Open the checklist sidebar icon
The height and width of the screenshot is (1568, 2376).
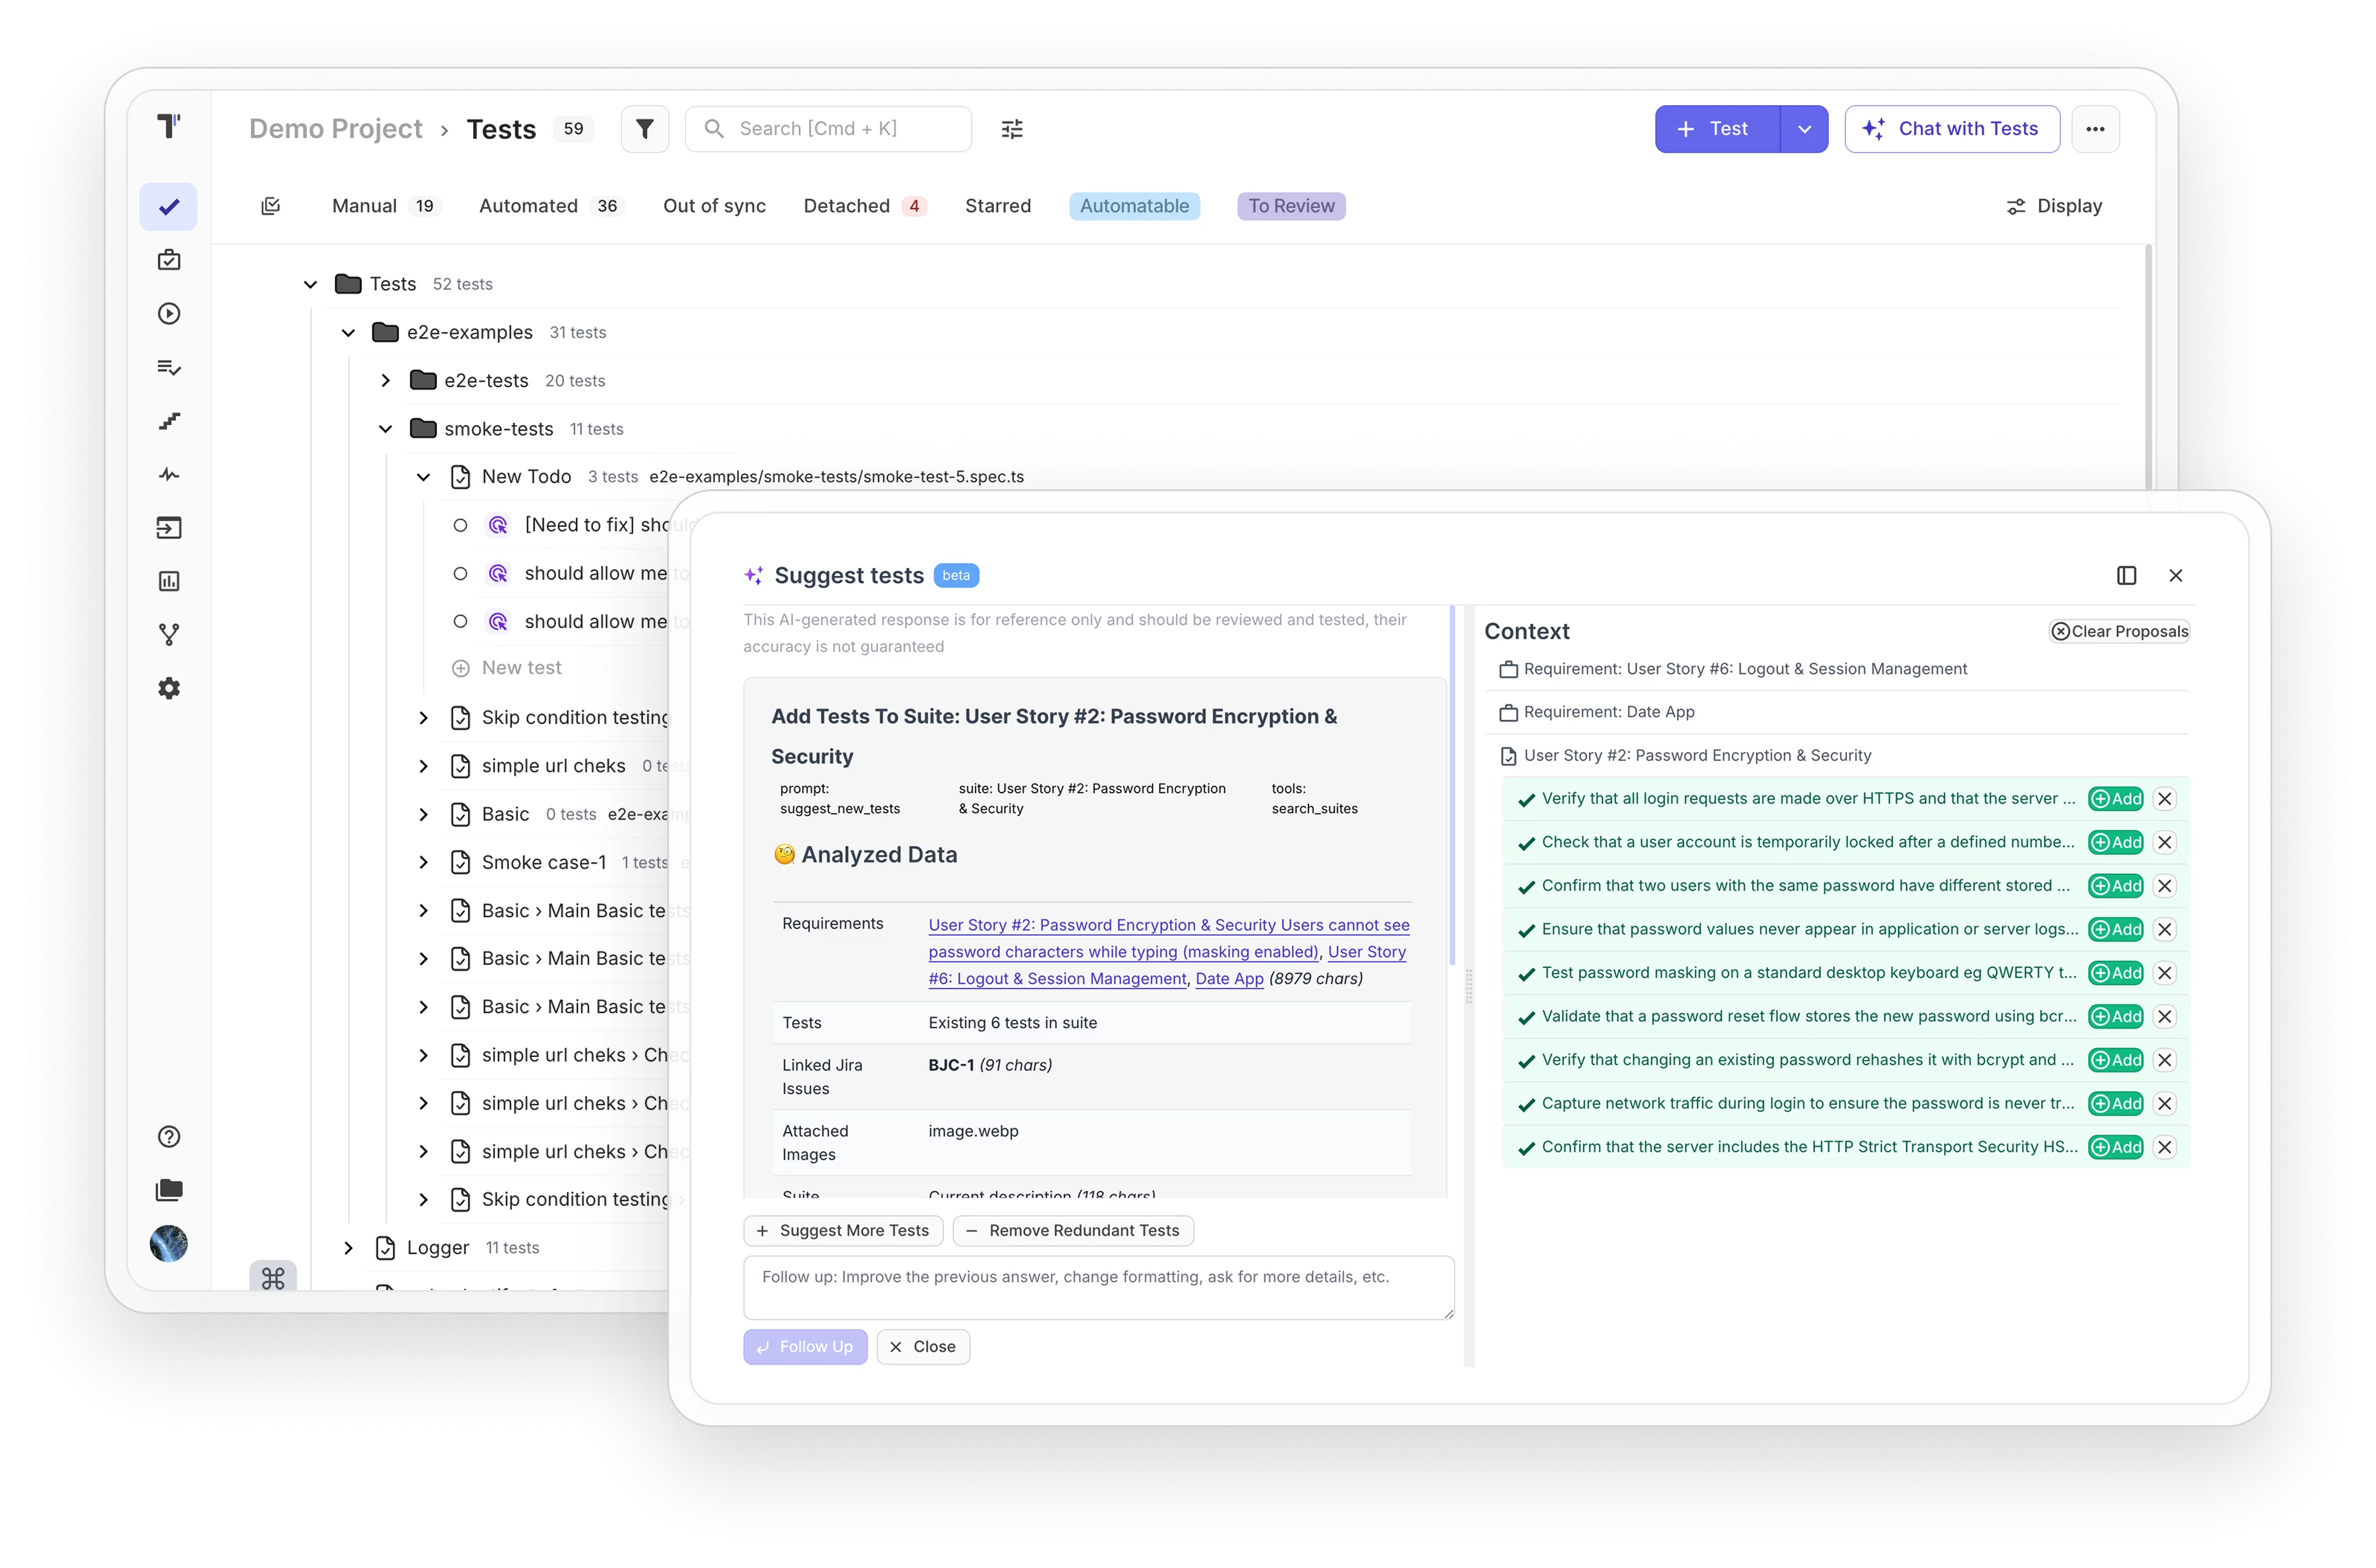pyautogui.click(x=169, y=367)
